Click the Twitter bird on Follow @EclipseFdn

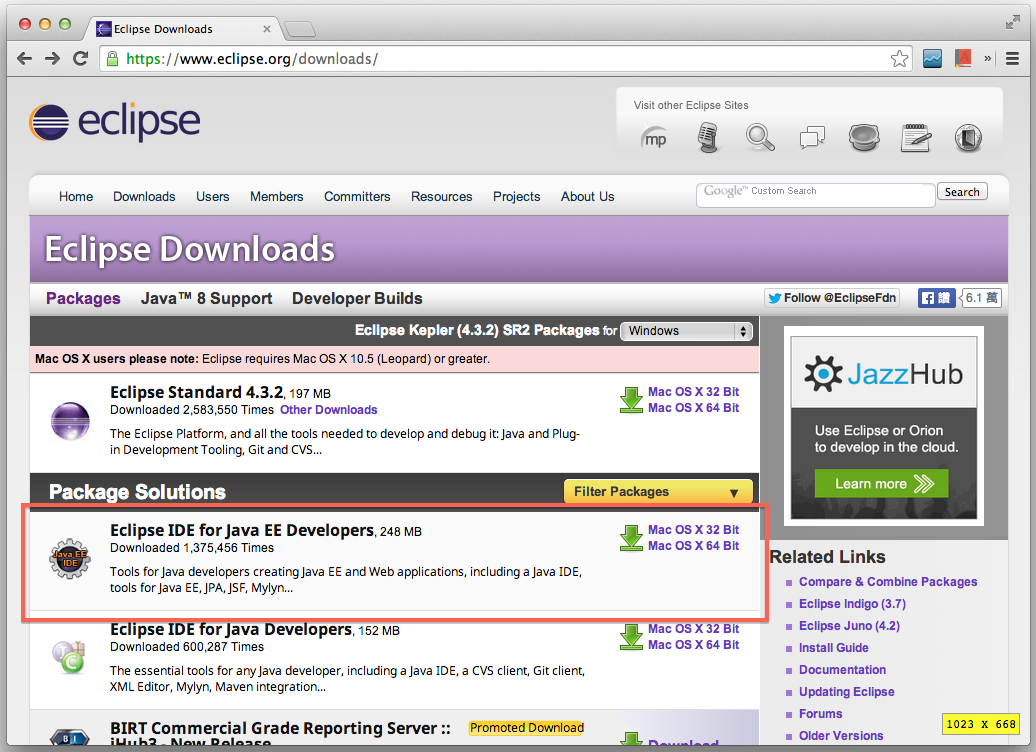[x=777, y=297]
